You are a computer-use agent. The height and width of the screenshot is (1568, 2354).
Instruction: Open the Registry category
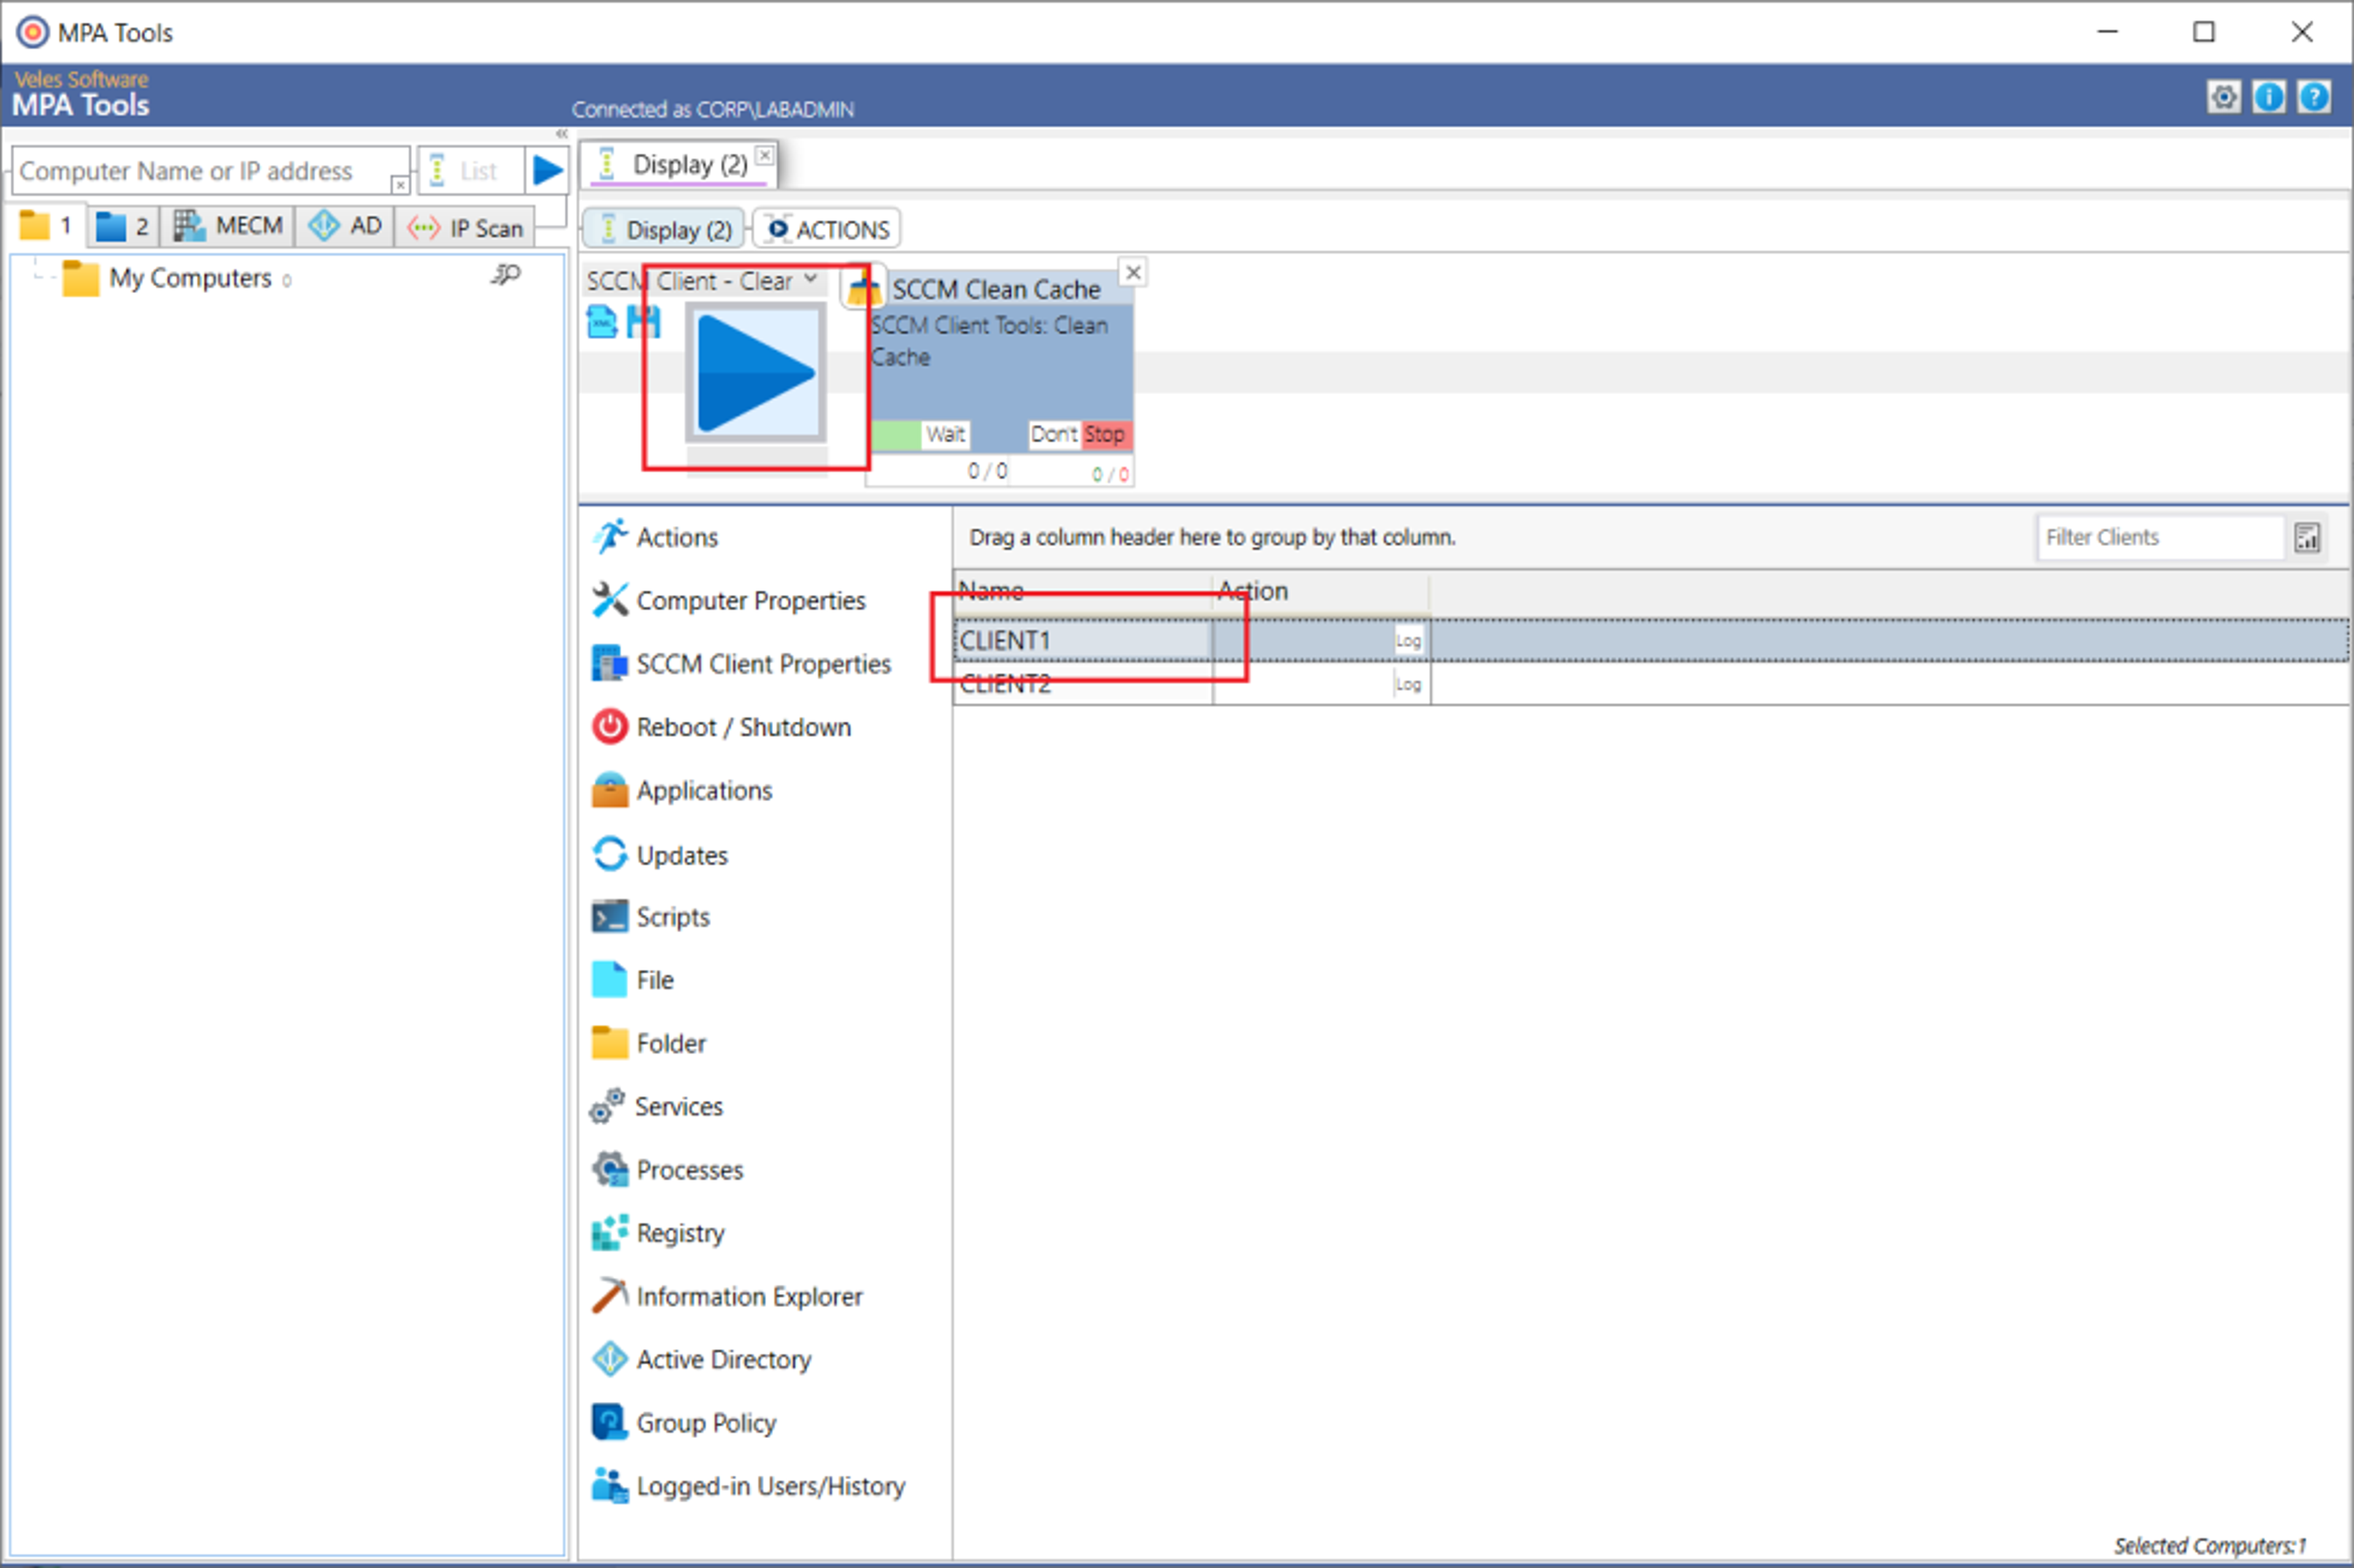[x=658, y=1232]
